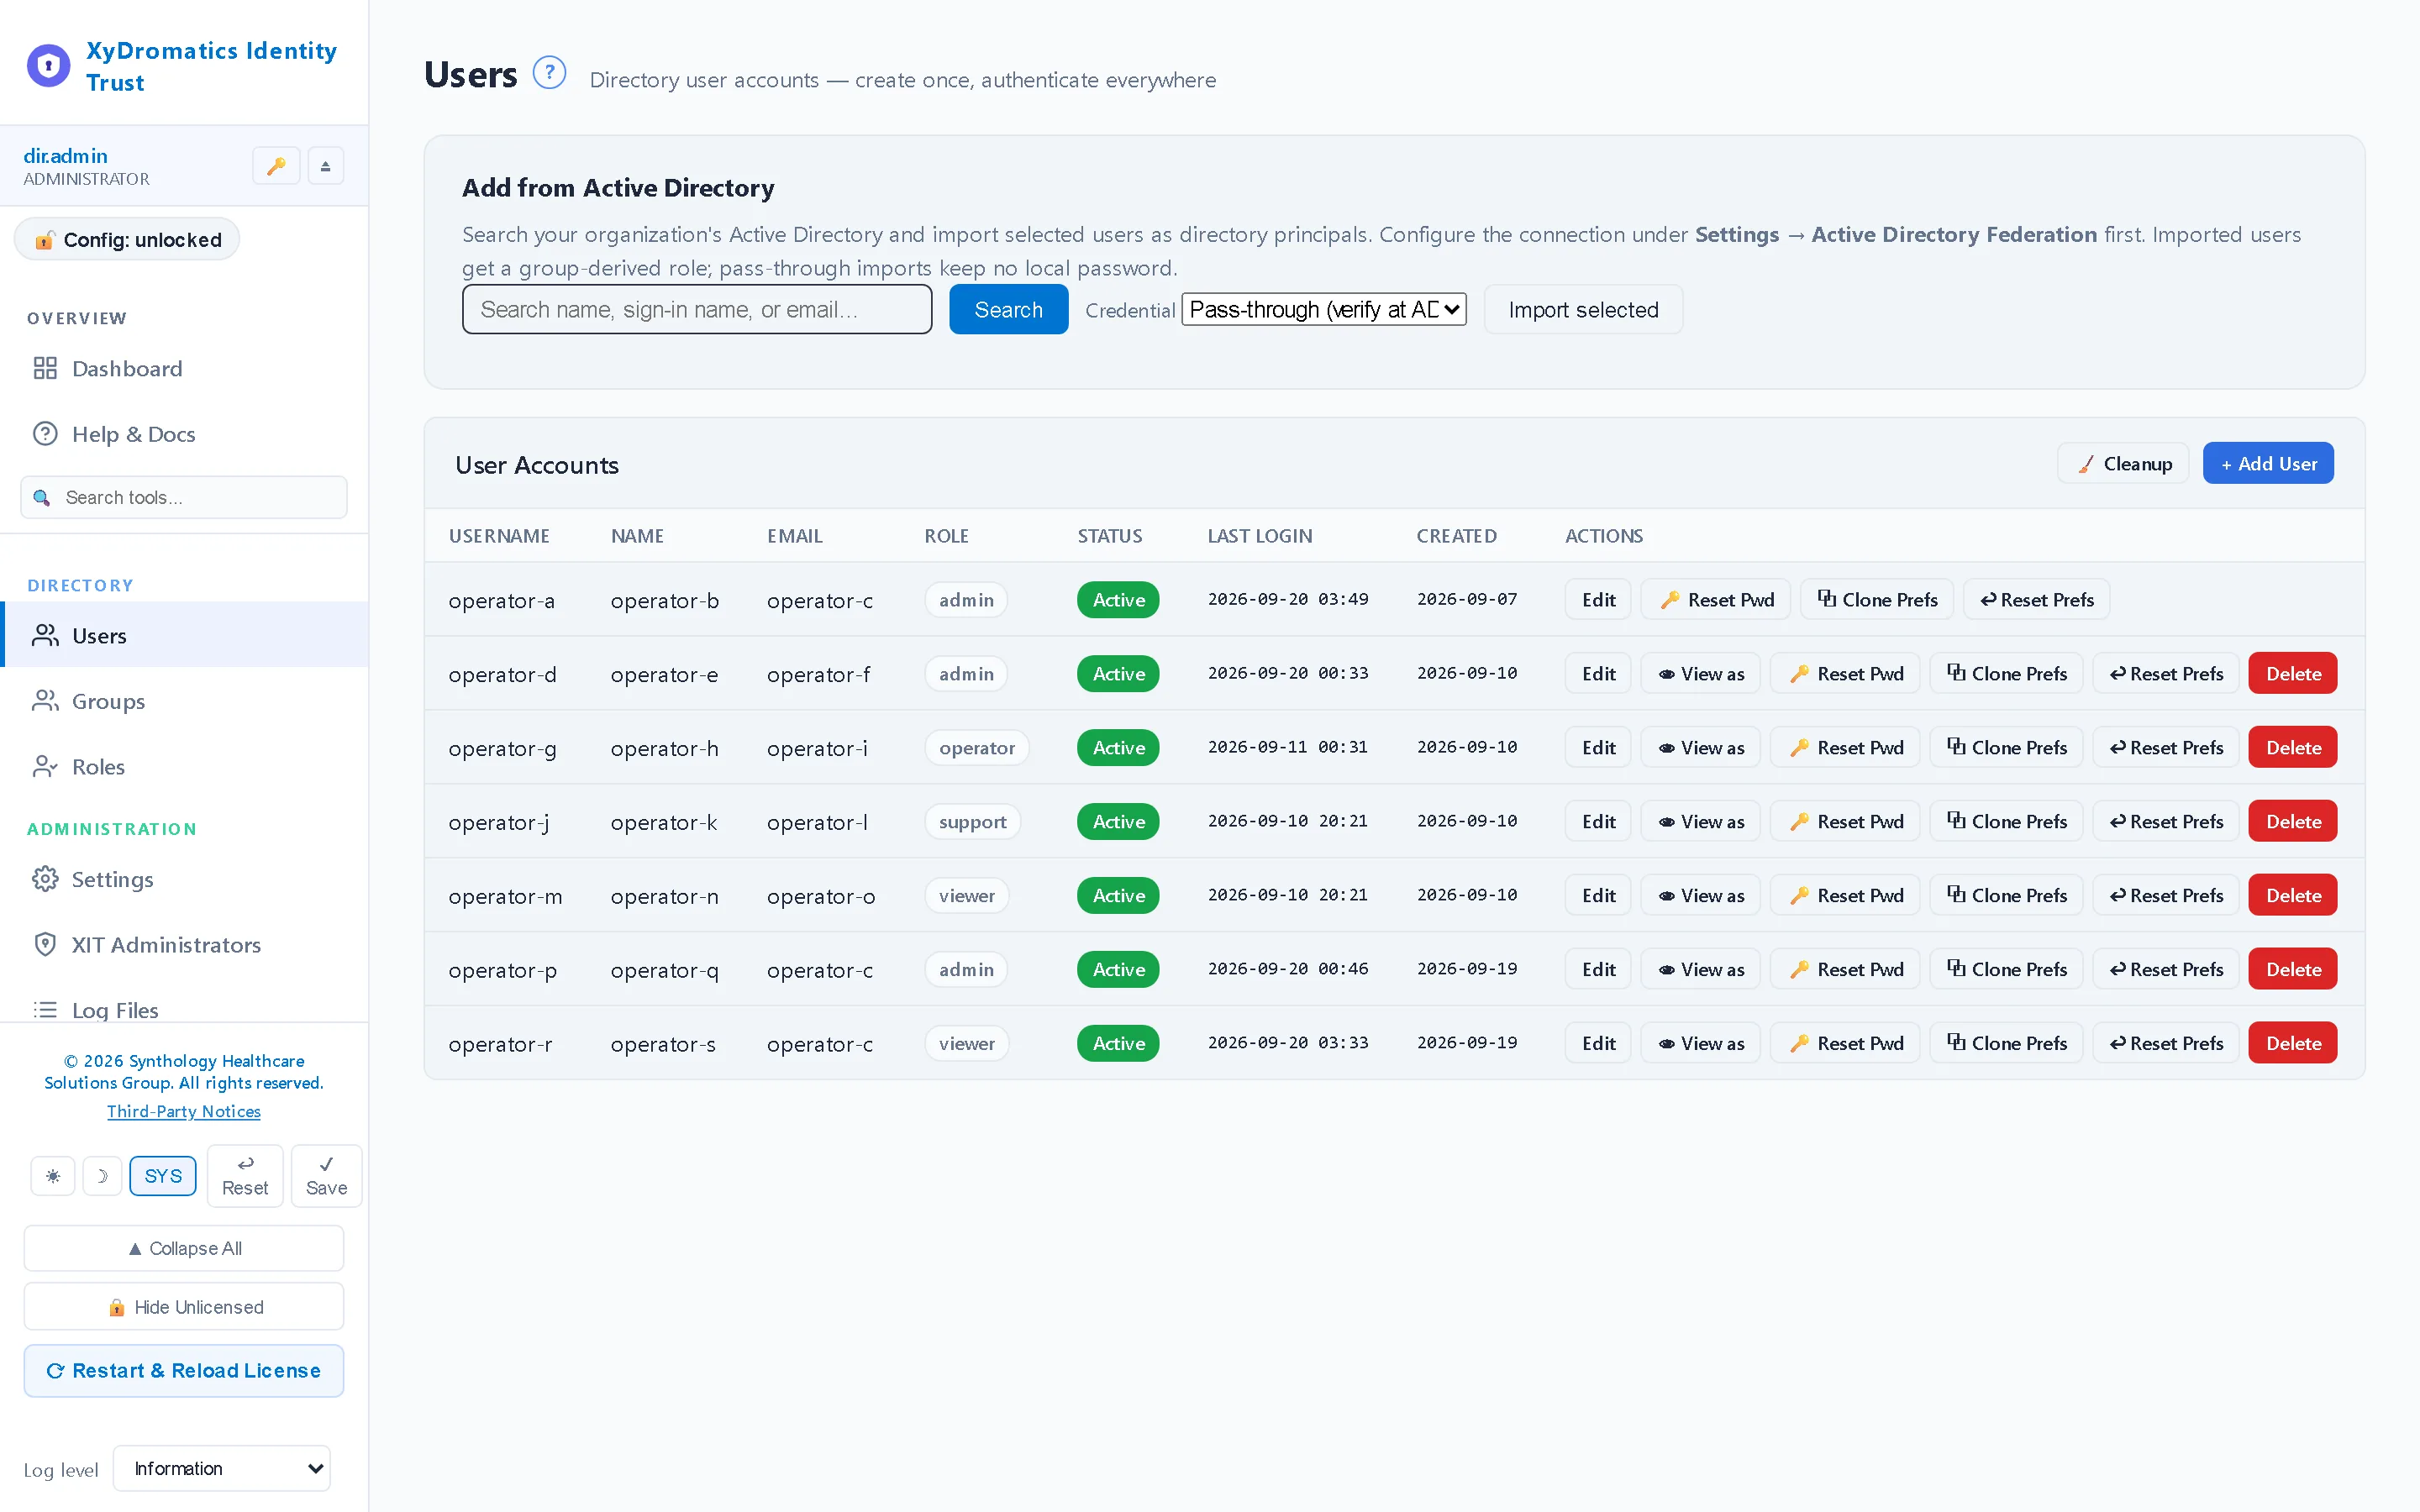Open the Users page in sidebar
This screenshot has height=1512, width=2420.
[186, 635]
